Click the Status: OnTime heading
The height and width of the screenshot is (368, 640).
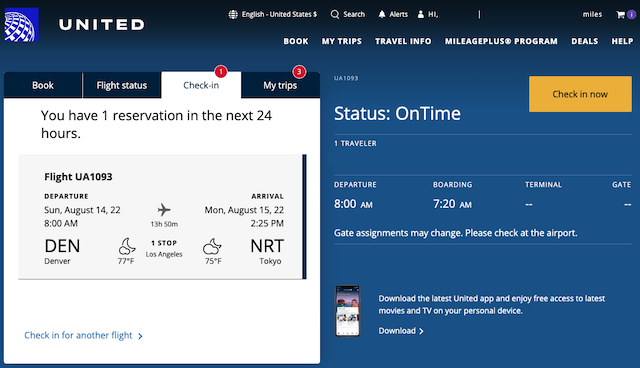click(397, 113)
